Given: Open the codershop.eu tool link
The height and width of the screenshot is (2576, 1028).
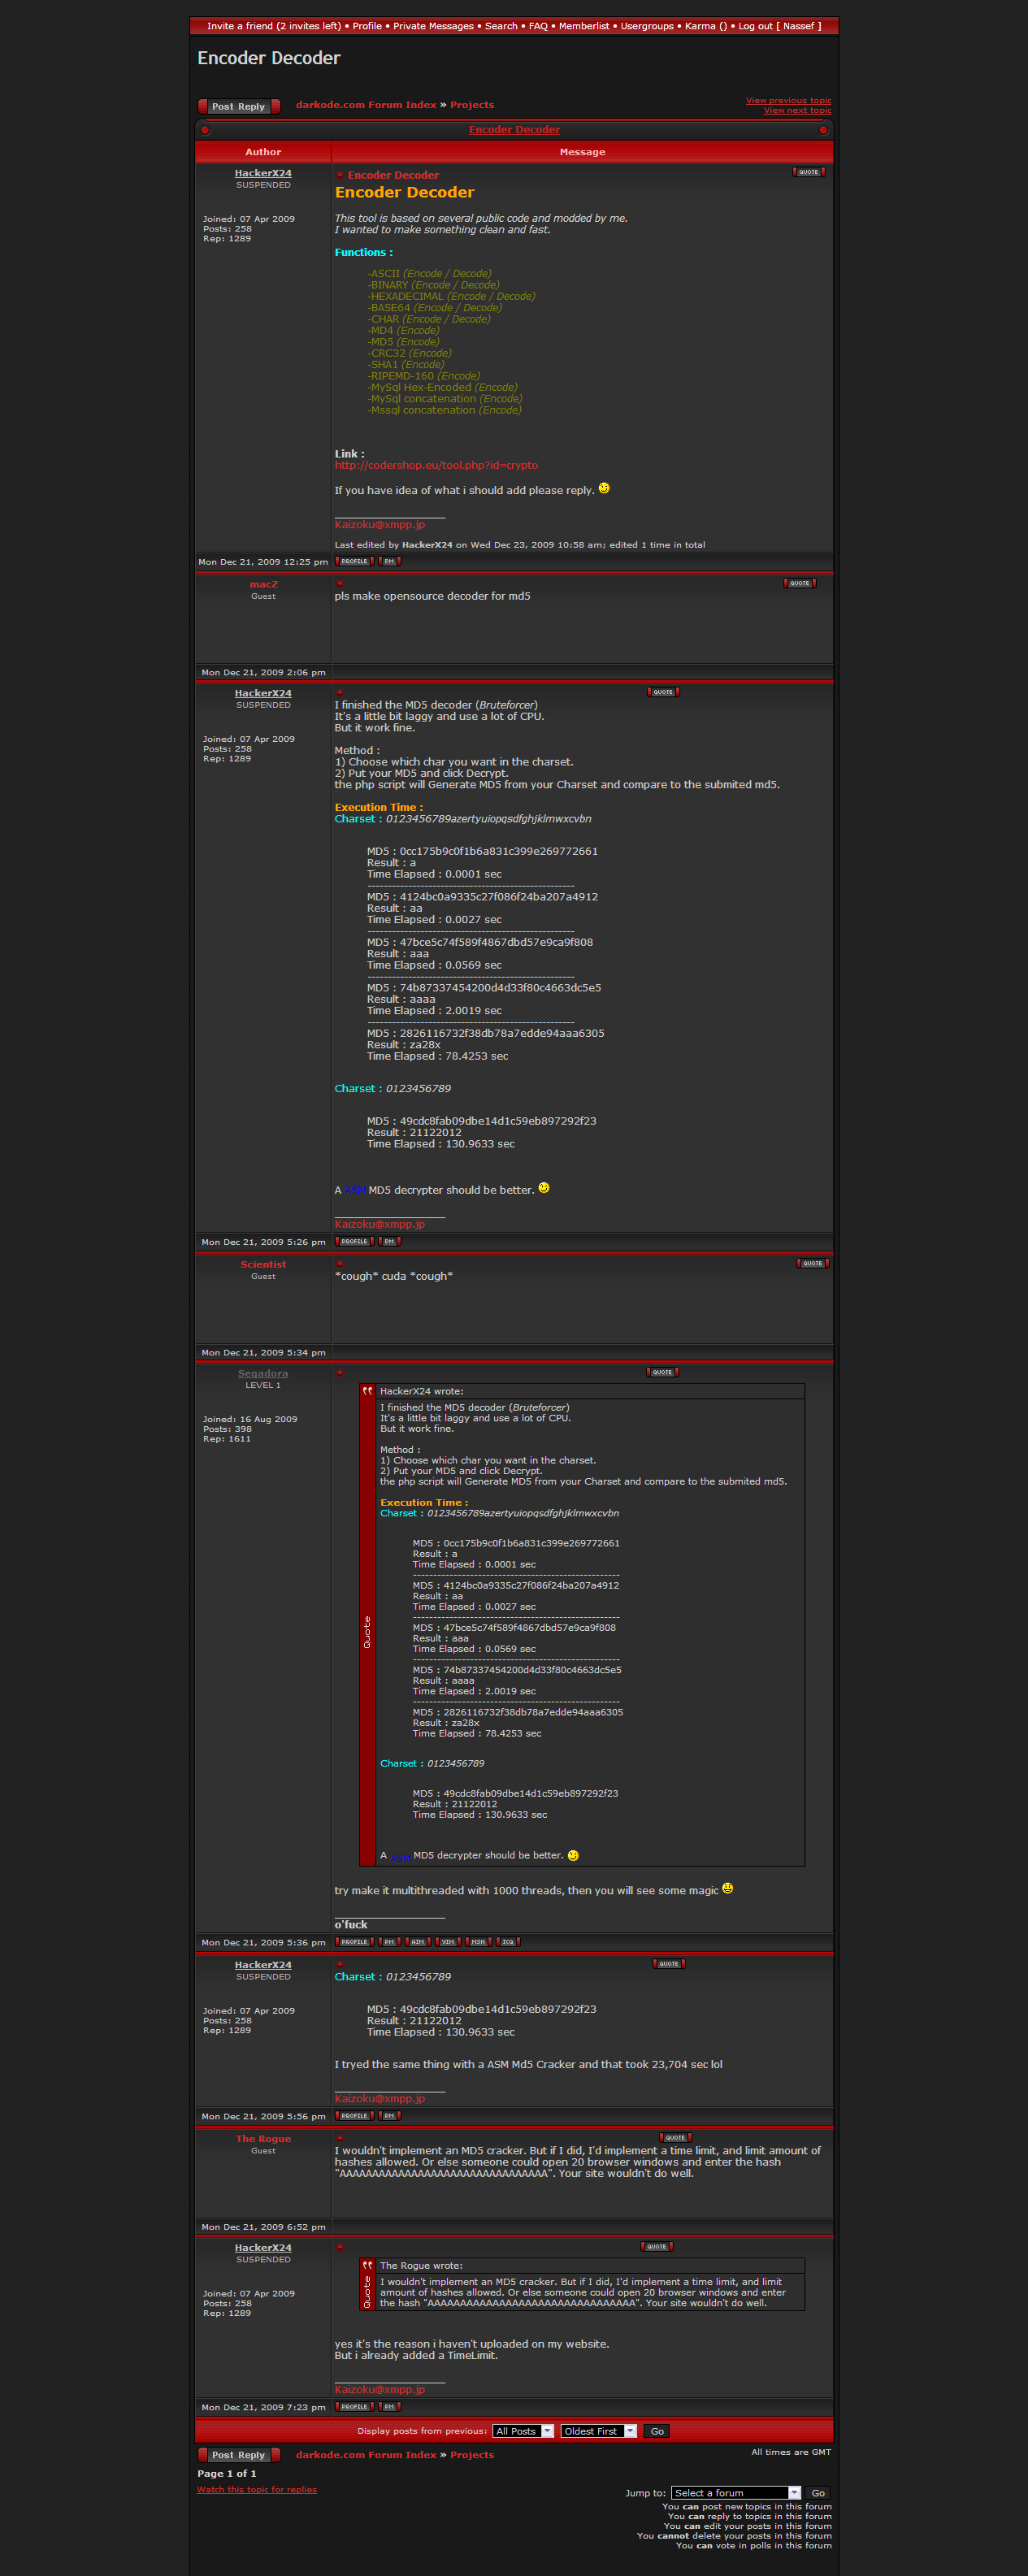Looking at the screenshot, I should [436, 465].
